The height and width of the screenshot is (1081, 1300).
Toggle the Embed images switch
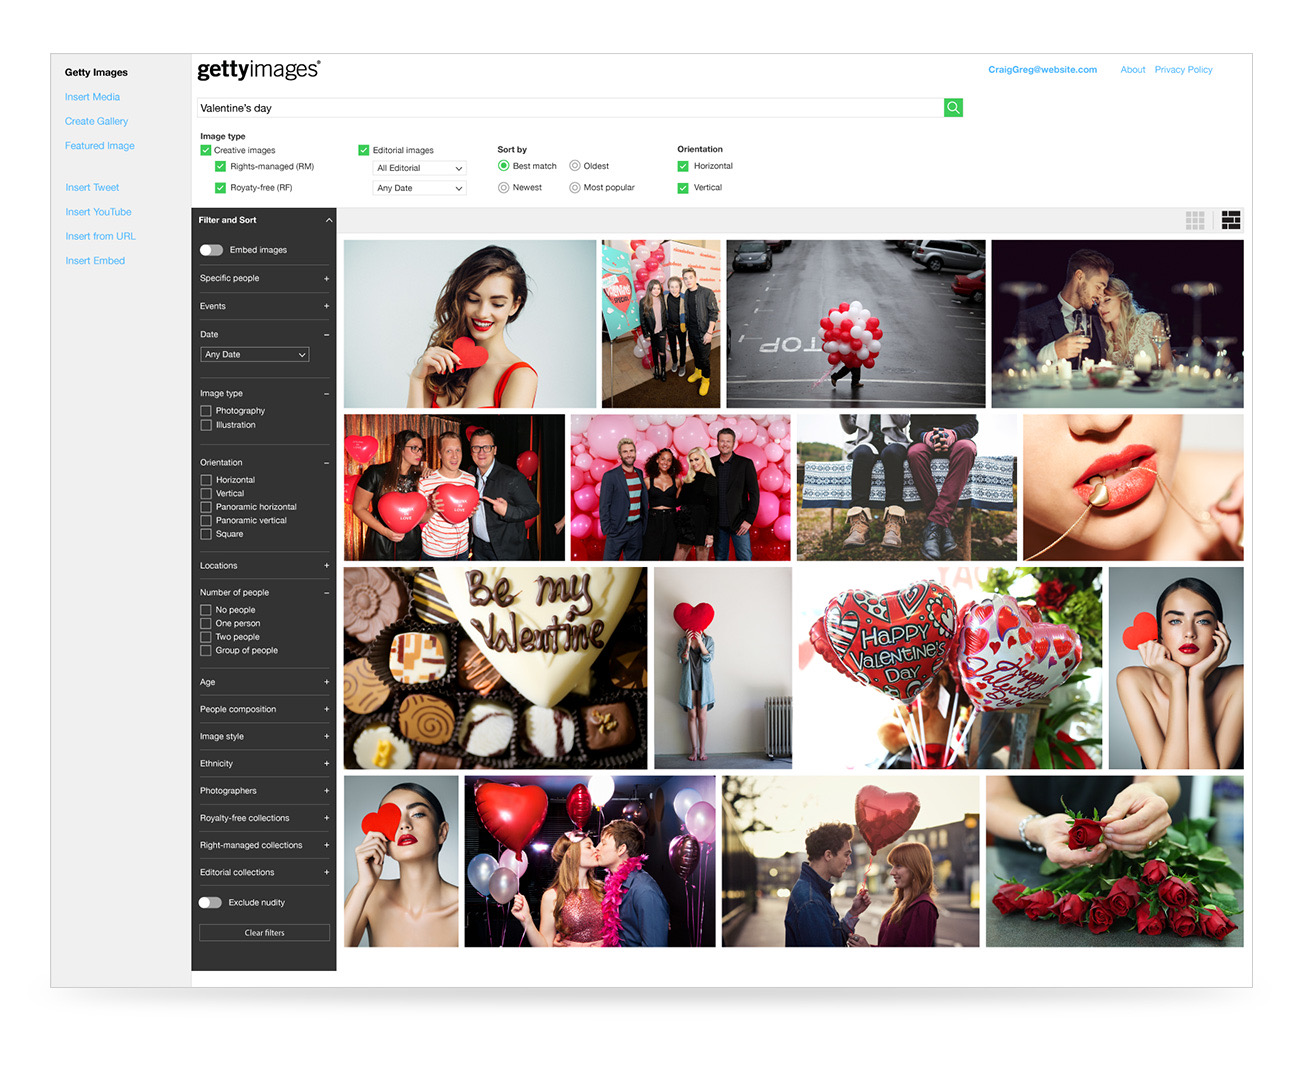click(211, 250)
